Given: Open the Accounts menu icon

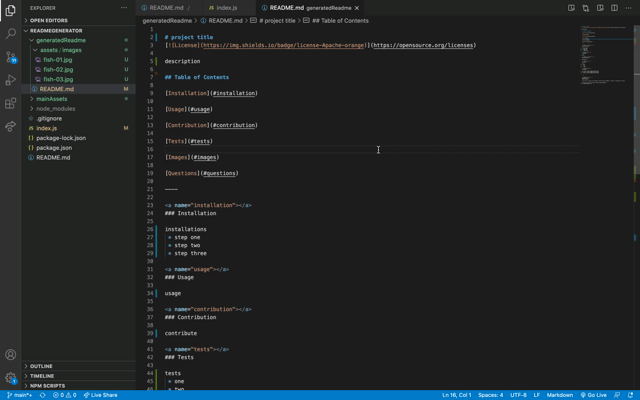Looking at the screenshot, I should coord(11,355).
